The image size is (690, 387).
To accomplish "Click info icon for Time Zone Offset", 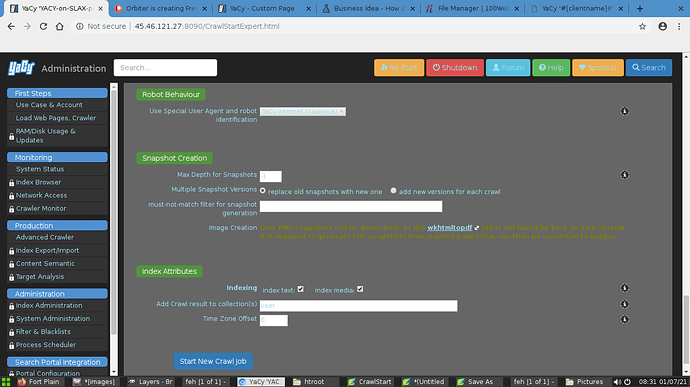I will (624, 319).
